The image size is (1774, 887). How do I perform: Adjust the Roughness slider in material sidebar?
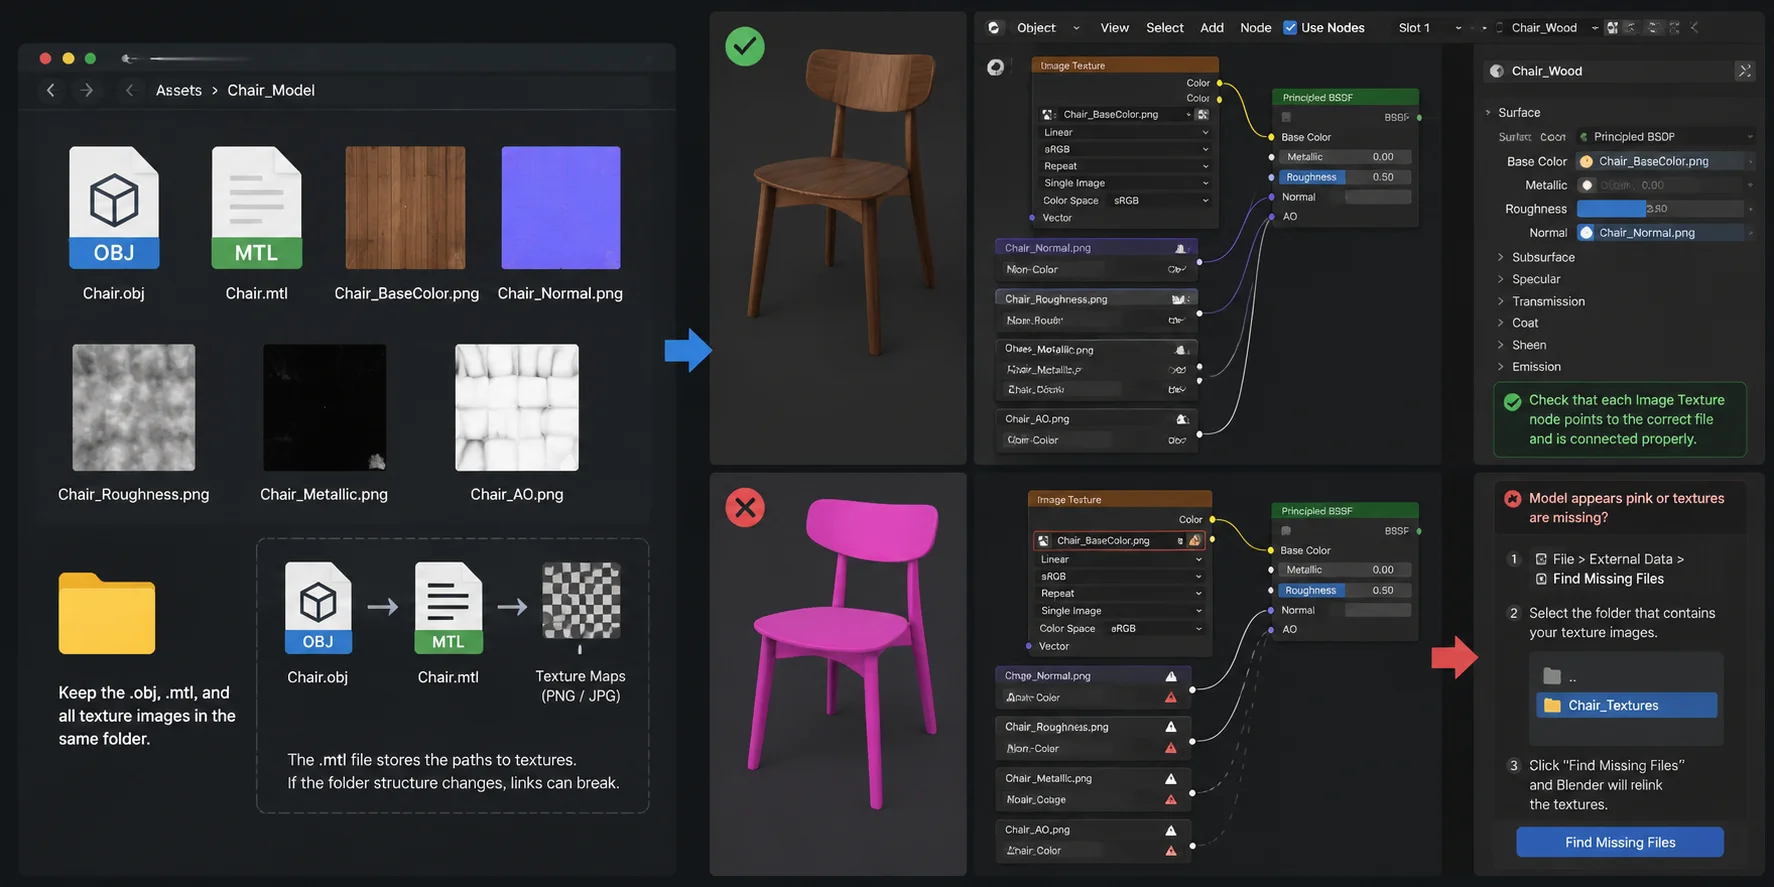coord(1661,209)
